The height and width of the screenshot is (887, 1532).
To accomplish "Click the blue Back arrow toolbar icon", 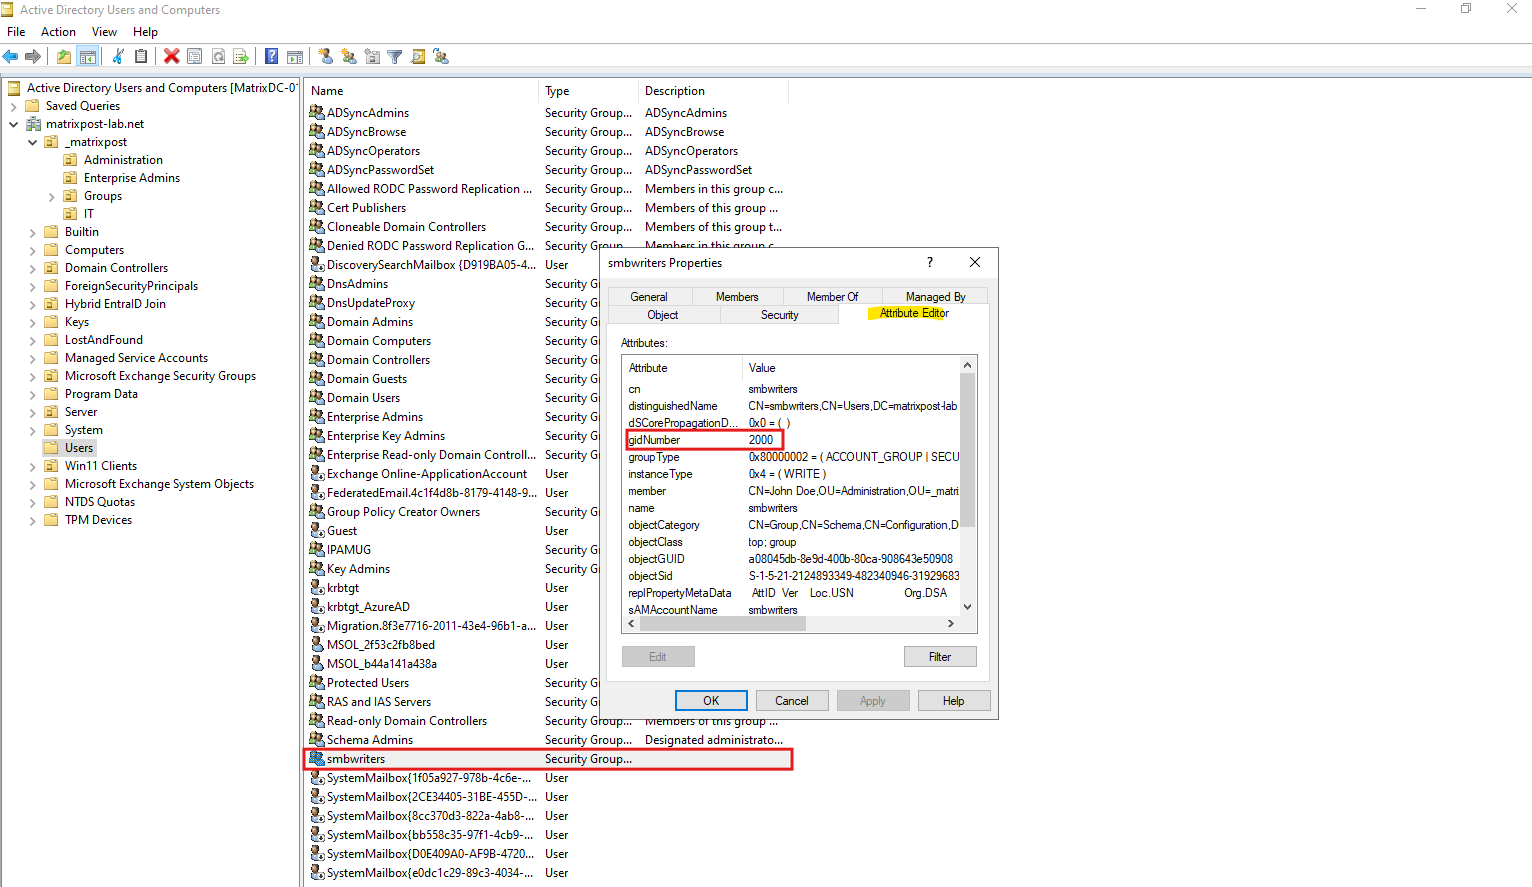I will (11, 57).
